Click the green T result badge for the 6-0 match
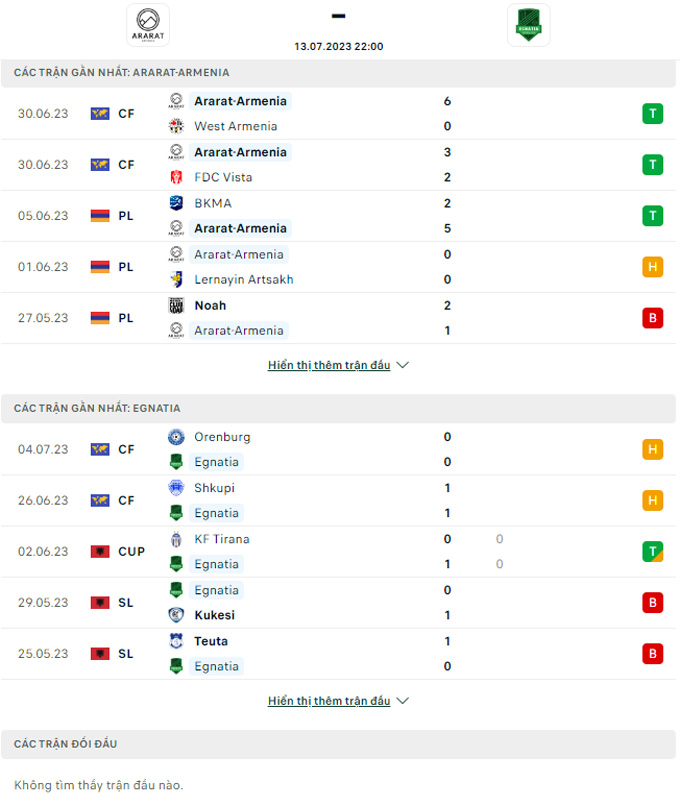Screen dimensions: 680x806 [652, 113]
